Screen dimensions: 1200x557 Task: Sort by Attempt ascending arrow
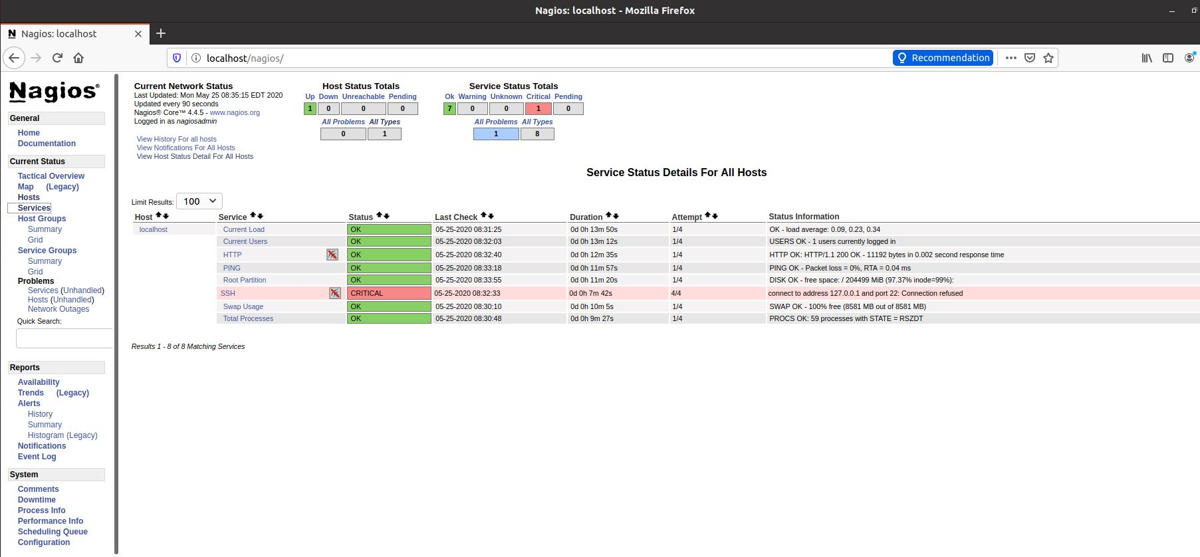click(708, 216)
